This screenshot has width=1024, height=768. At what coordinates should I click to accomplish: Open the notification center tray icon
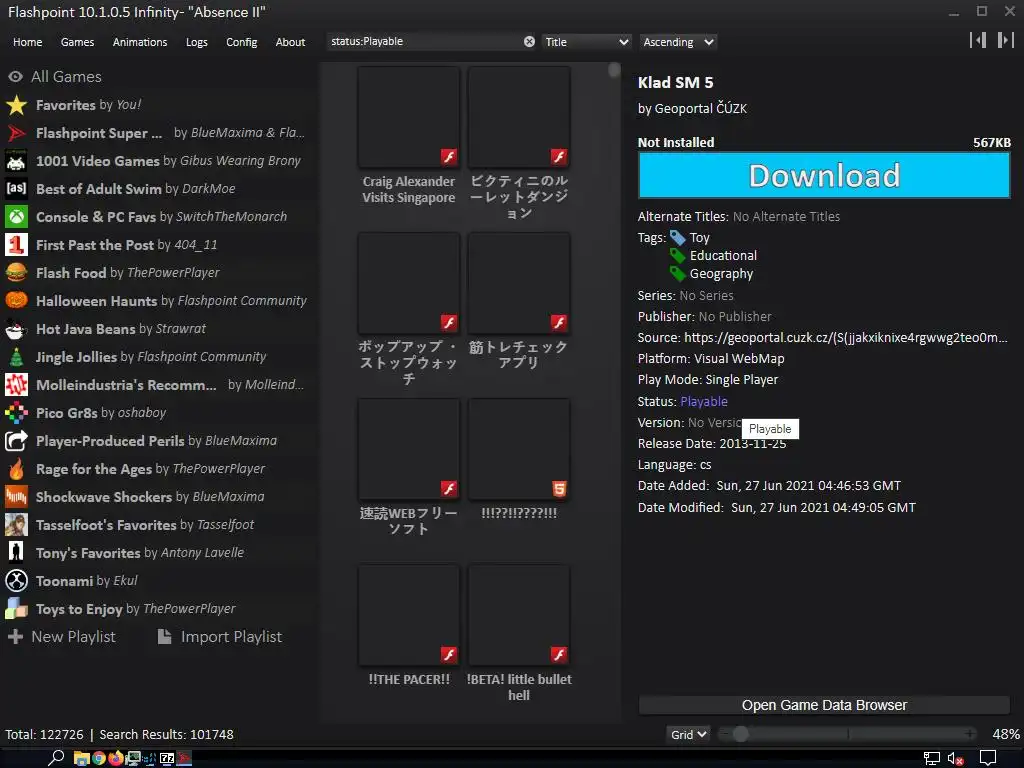988,758
